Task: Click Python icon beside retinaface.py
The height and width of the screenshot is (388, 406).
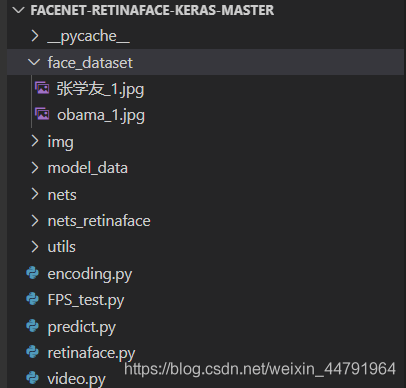Action: 33,352
